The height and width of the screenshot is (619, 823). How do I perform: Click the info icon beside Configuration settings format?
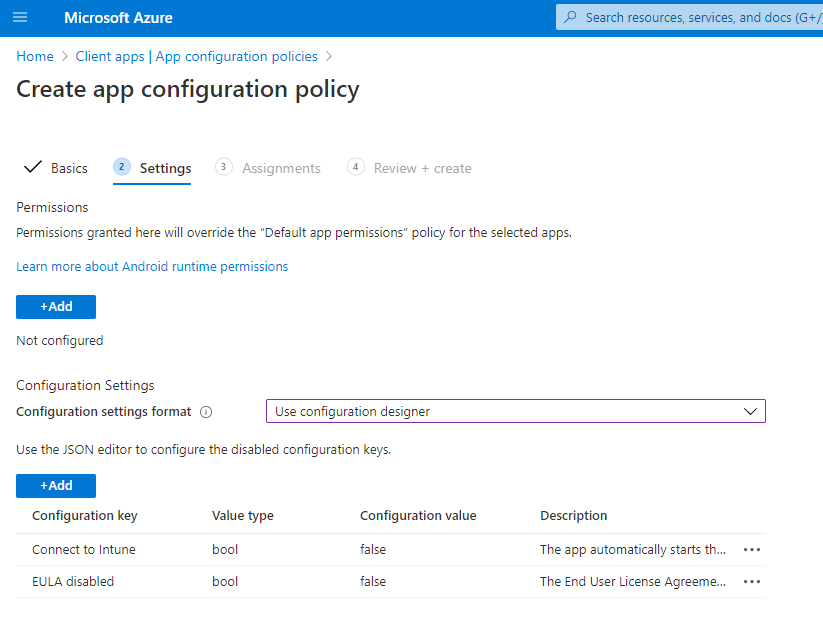(206, 412)
